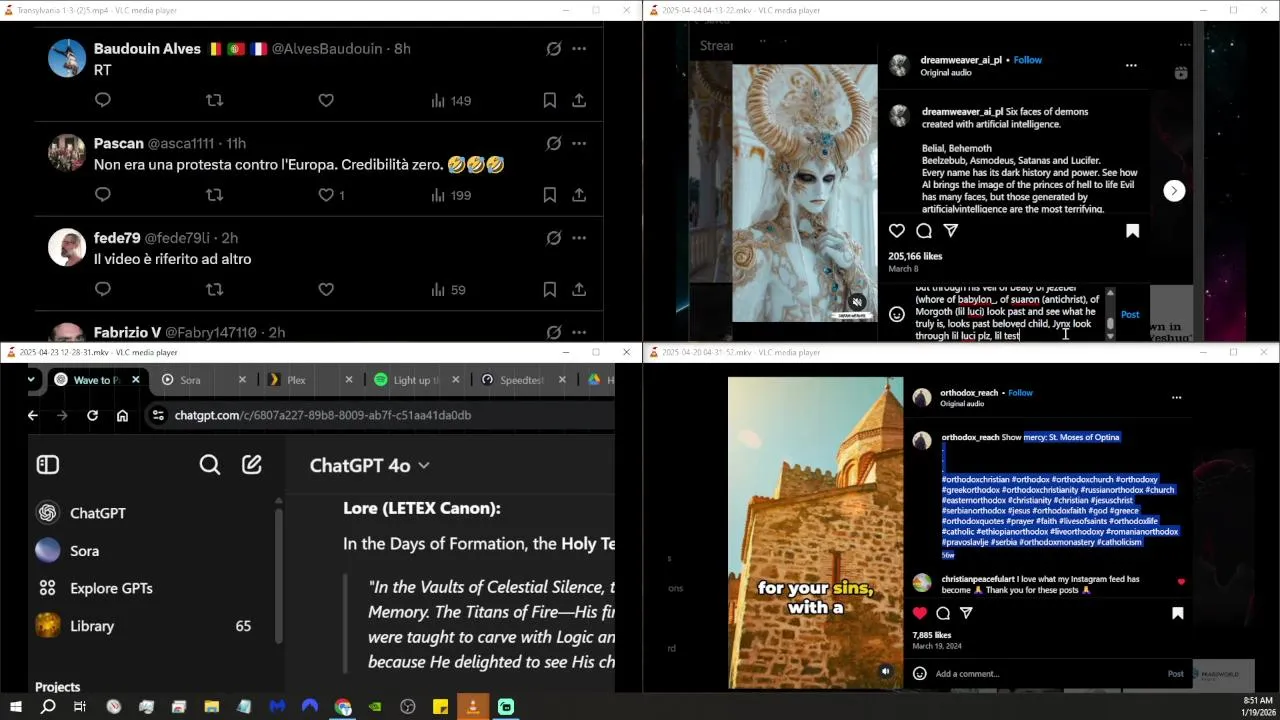The width and height of the screenshot is (1280, 720).
Task: Click the comment box scrollbar thumb
Action: pos(1110,324)
